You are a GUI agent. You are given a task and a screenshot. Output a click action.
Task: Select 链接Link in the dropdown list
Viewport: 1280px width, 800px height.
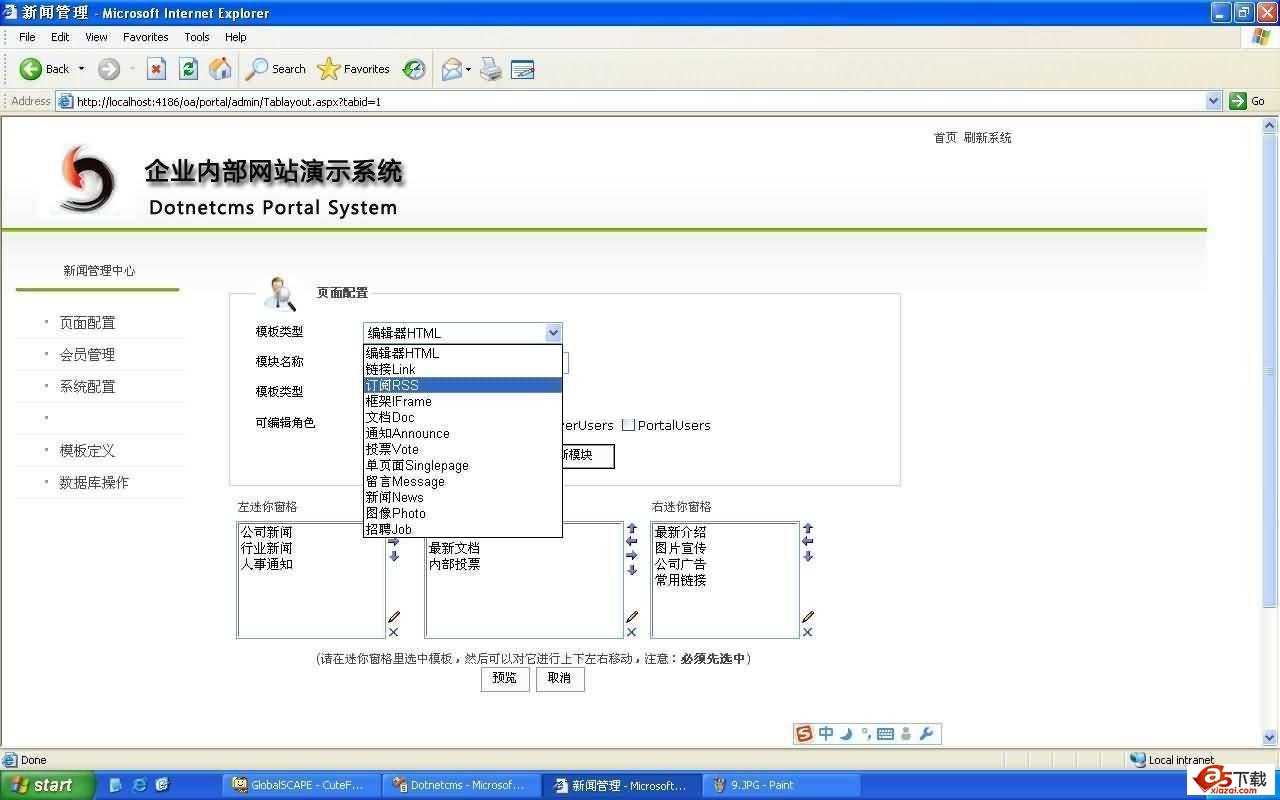[x=462, y=369]
